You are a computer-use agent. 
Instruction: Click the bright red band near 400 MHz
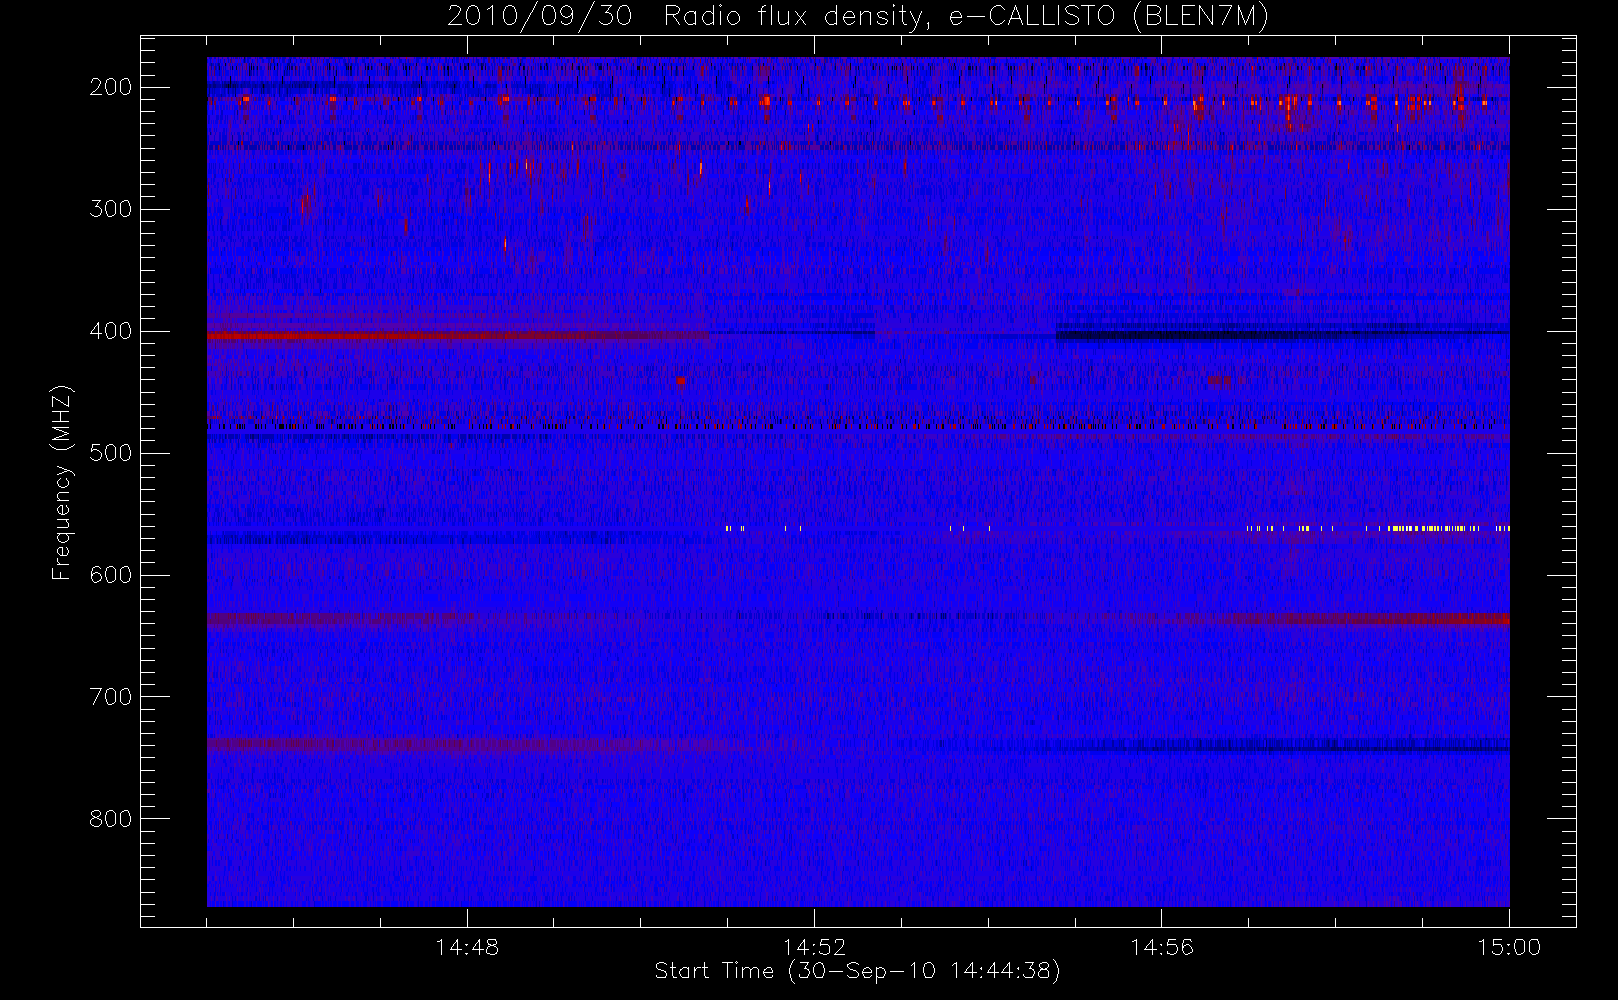click(458, 336)
